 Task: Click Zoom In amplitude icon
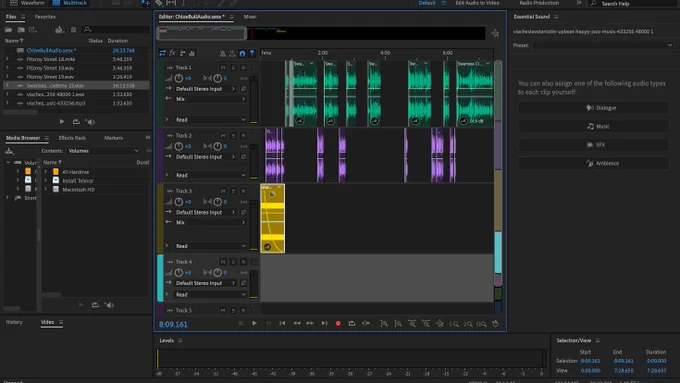[384, 324]
